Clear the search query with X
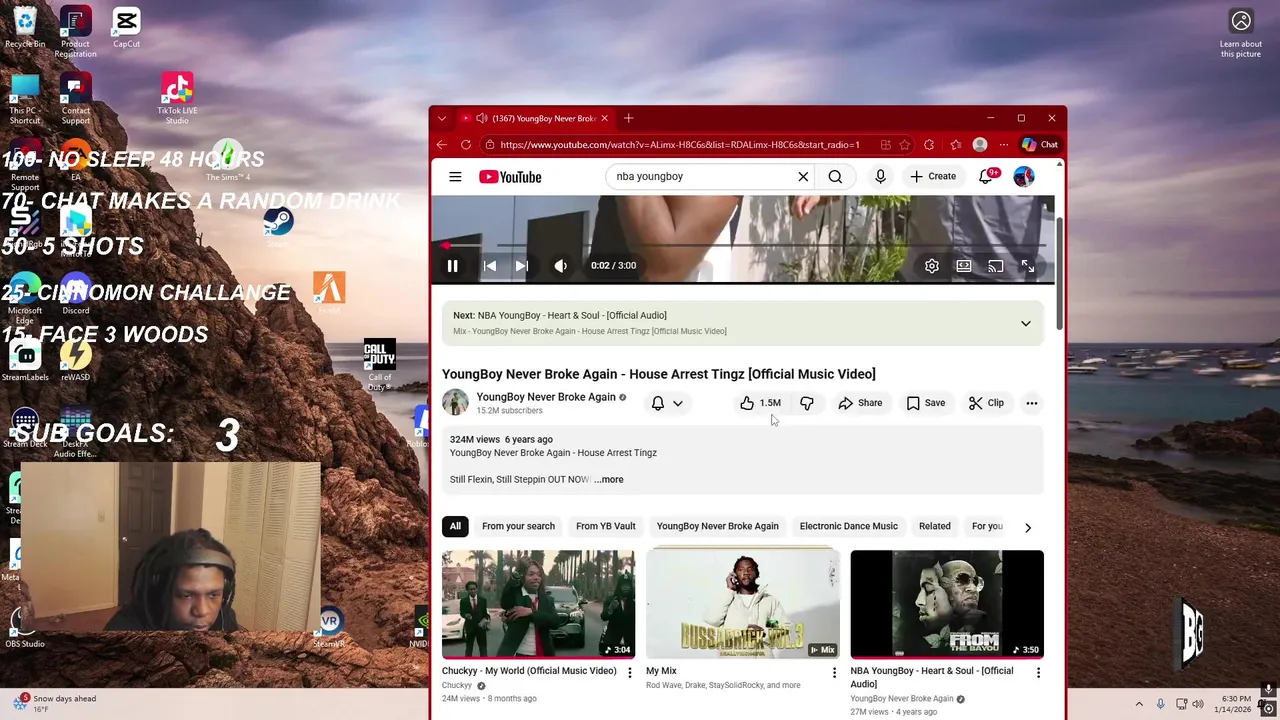 coord(802,177)
